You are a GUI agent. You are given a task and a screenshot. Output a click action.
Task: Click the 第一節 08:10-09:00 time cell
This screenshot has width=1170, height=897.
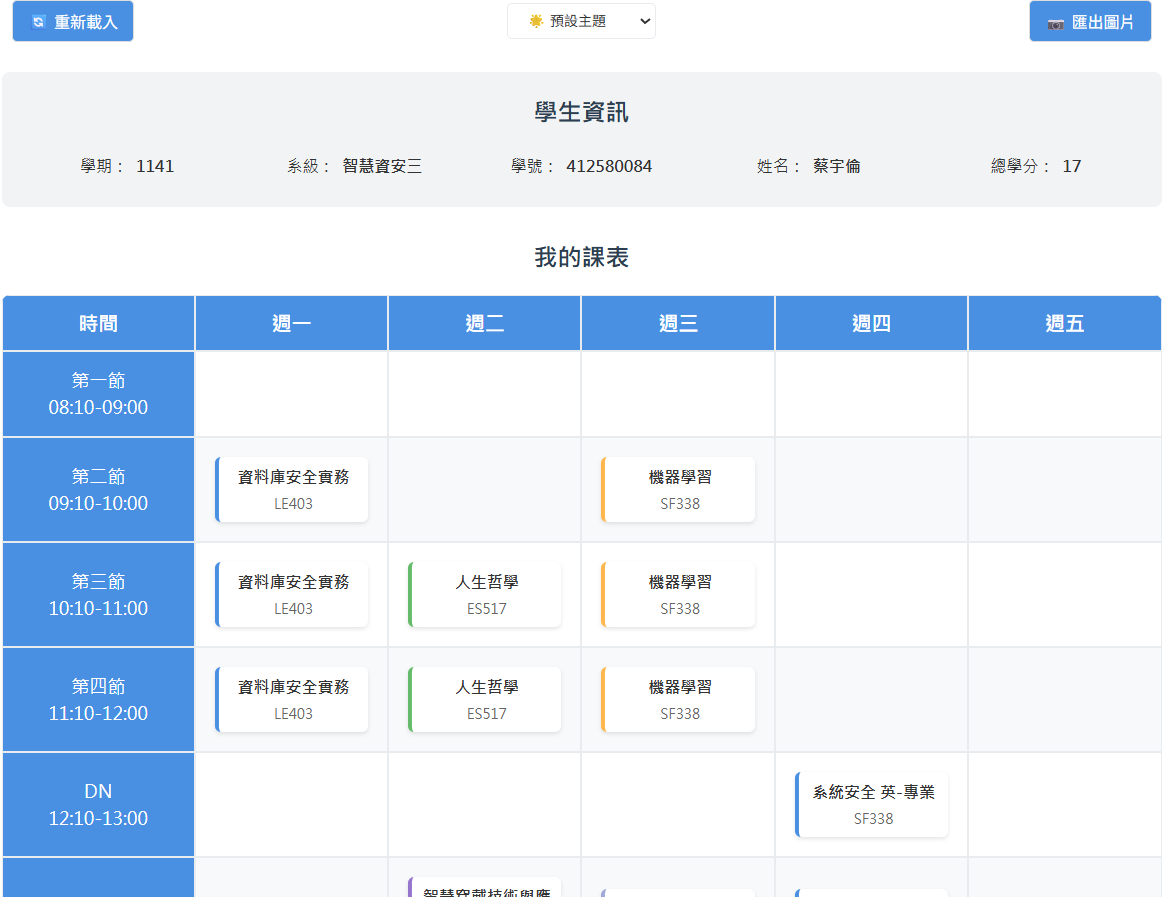pyautogui.click(x=98, y=394)
